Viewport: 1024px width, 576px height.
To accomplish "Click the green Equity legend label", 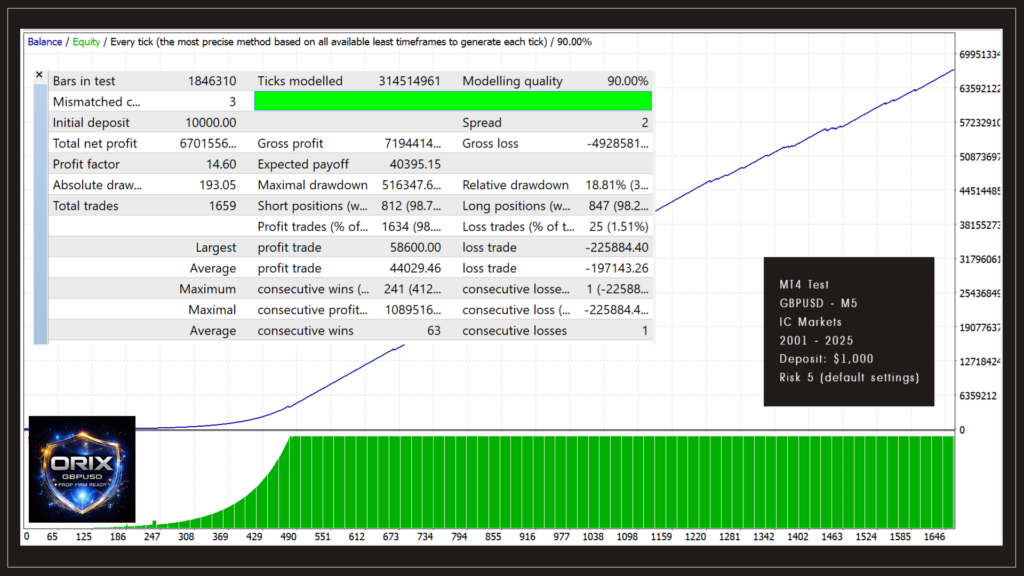I will [86, 42].
